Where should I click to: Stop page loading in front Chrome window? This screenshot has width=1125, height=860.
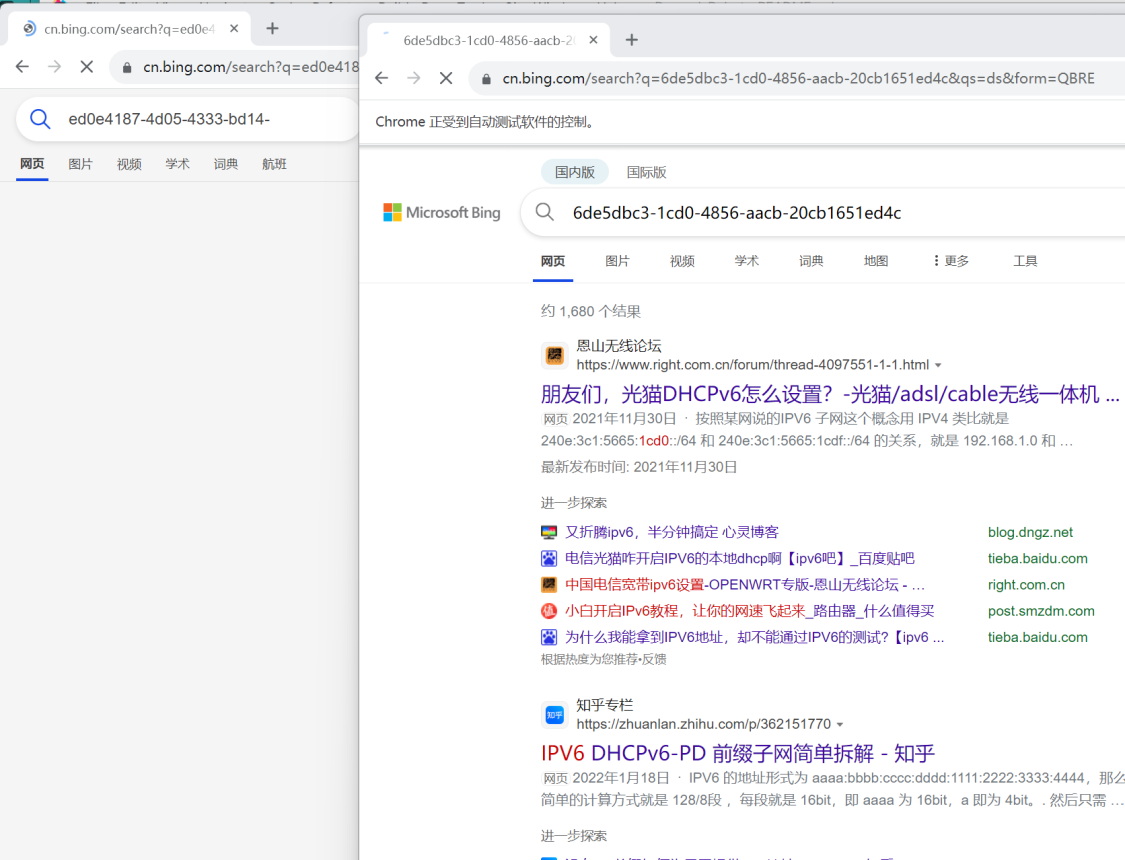point(446,78)
